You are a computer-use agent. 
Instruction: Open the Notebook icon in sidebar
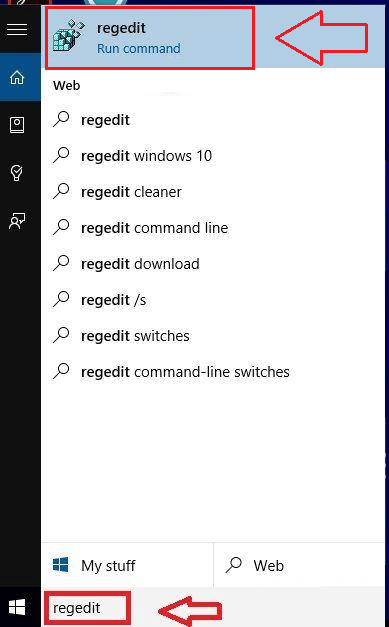[x=17, y=125]
